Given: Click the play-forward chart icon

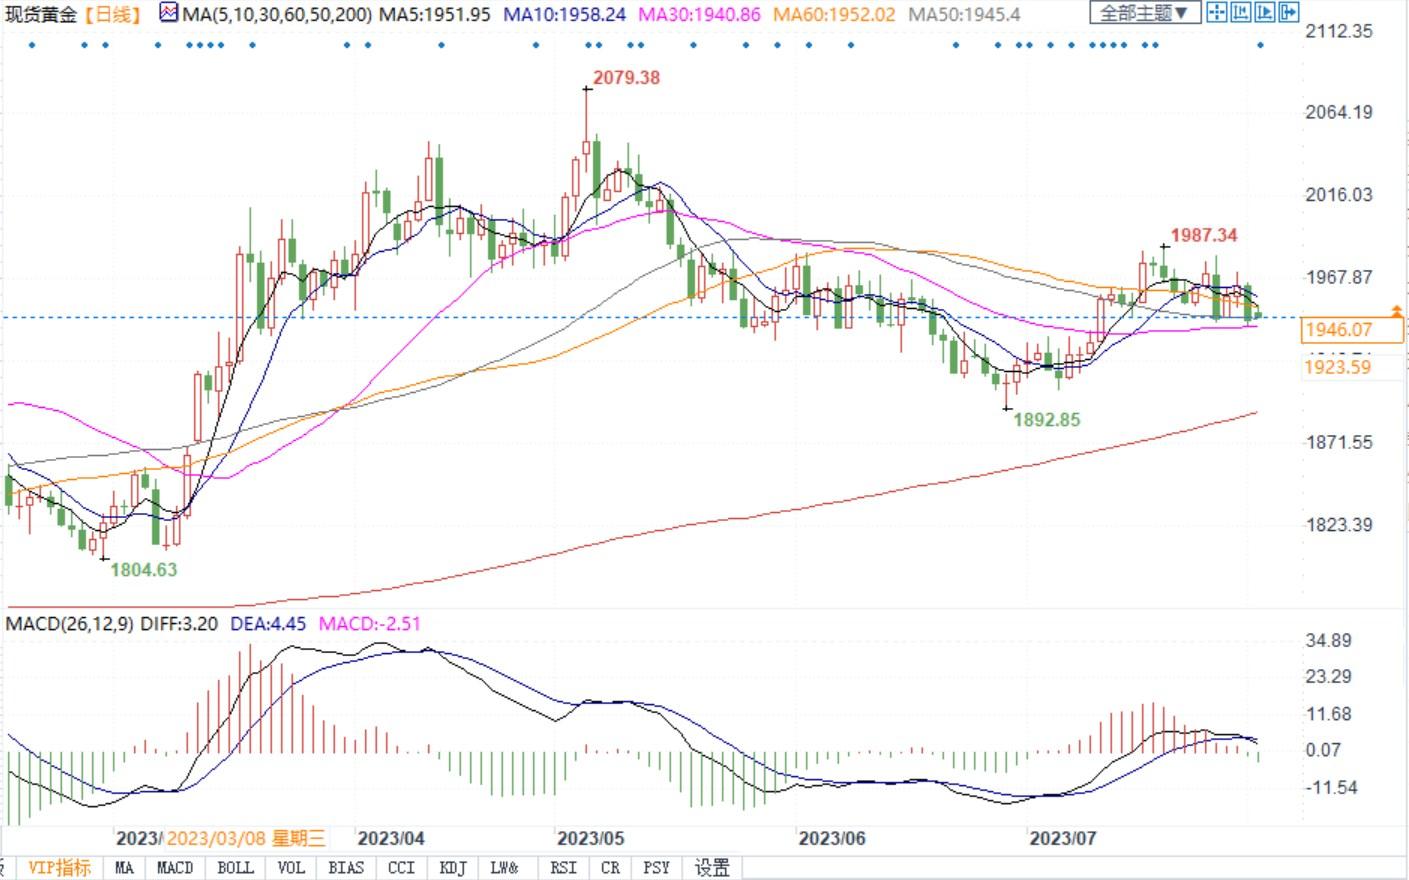Looking at the screenshot, I should click(x=1264, y=13).
